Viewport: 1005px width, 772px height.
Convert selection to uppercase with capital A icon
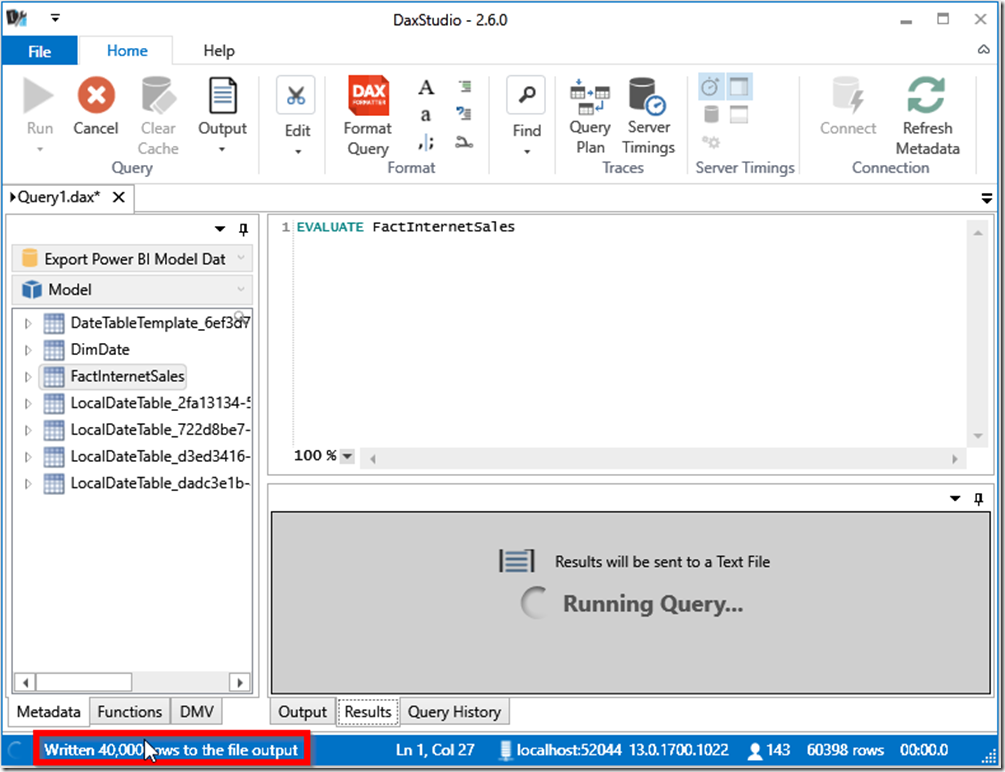426,87
